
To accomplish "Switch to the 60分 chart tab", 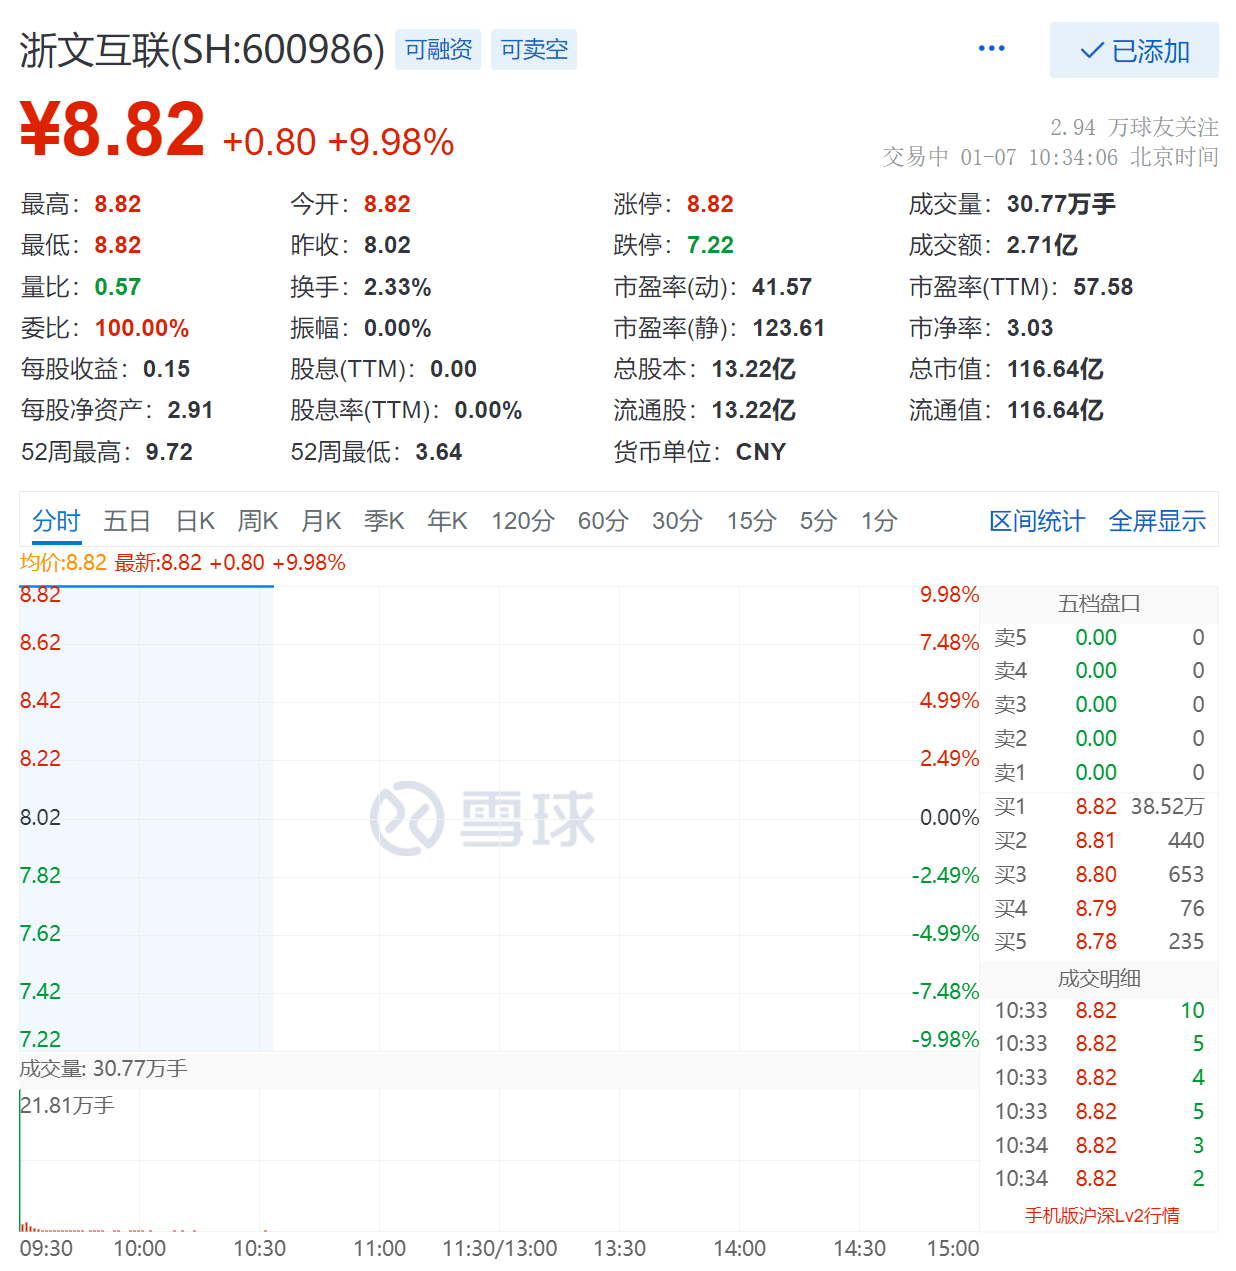I will (603, 521).
